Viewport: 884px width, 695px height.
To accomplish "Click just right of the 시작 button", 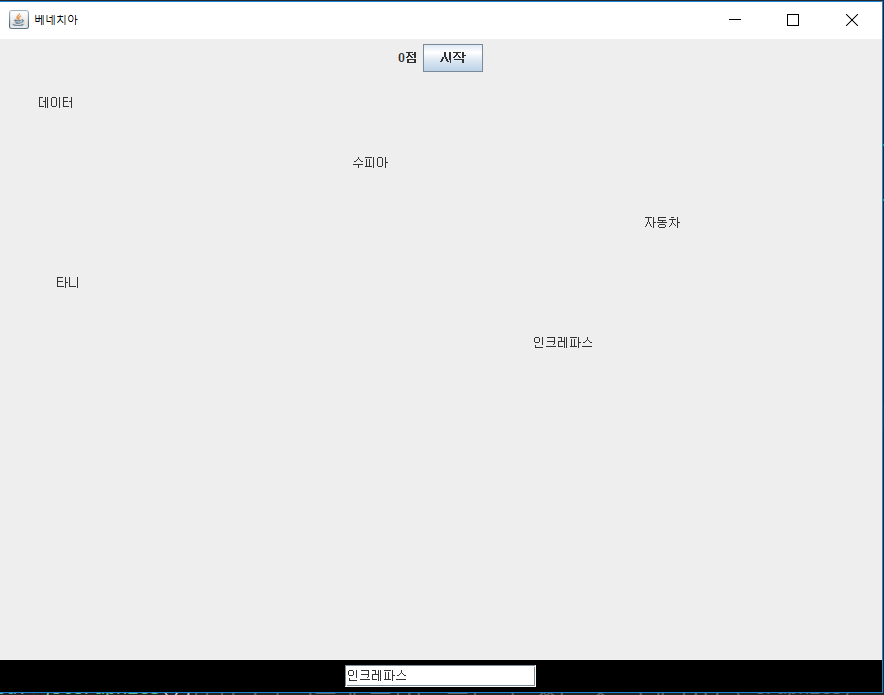I will point(510,57).
